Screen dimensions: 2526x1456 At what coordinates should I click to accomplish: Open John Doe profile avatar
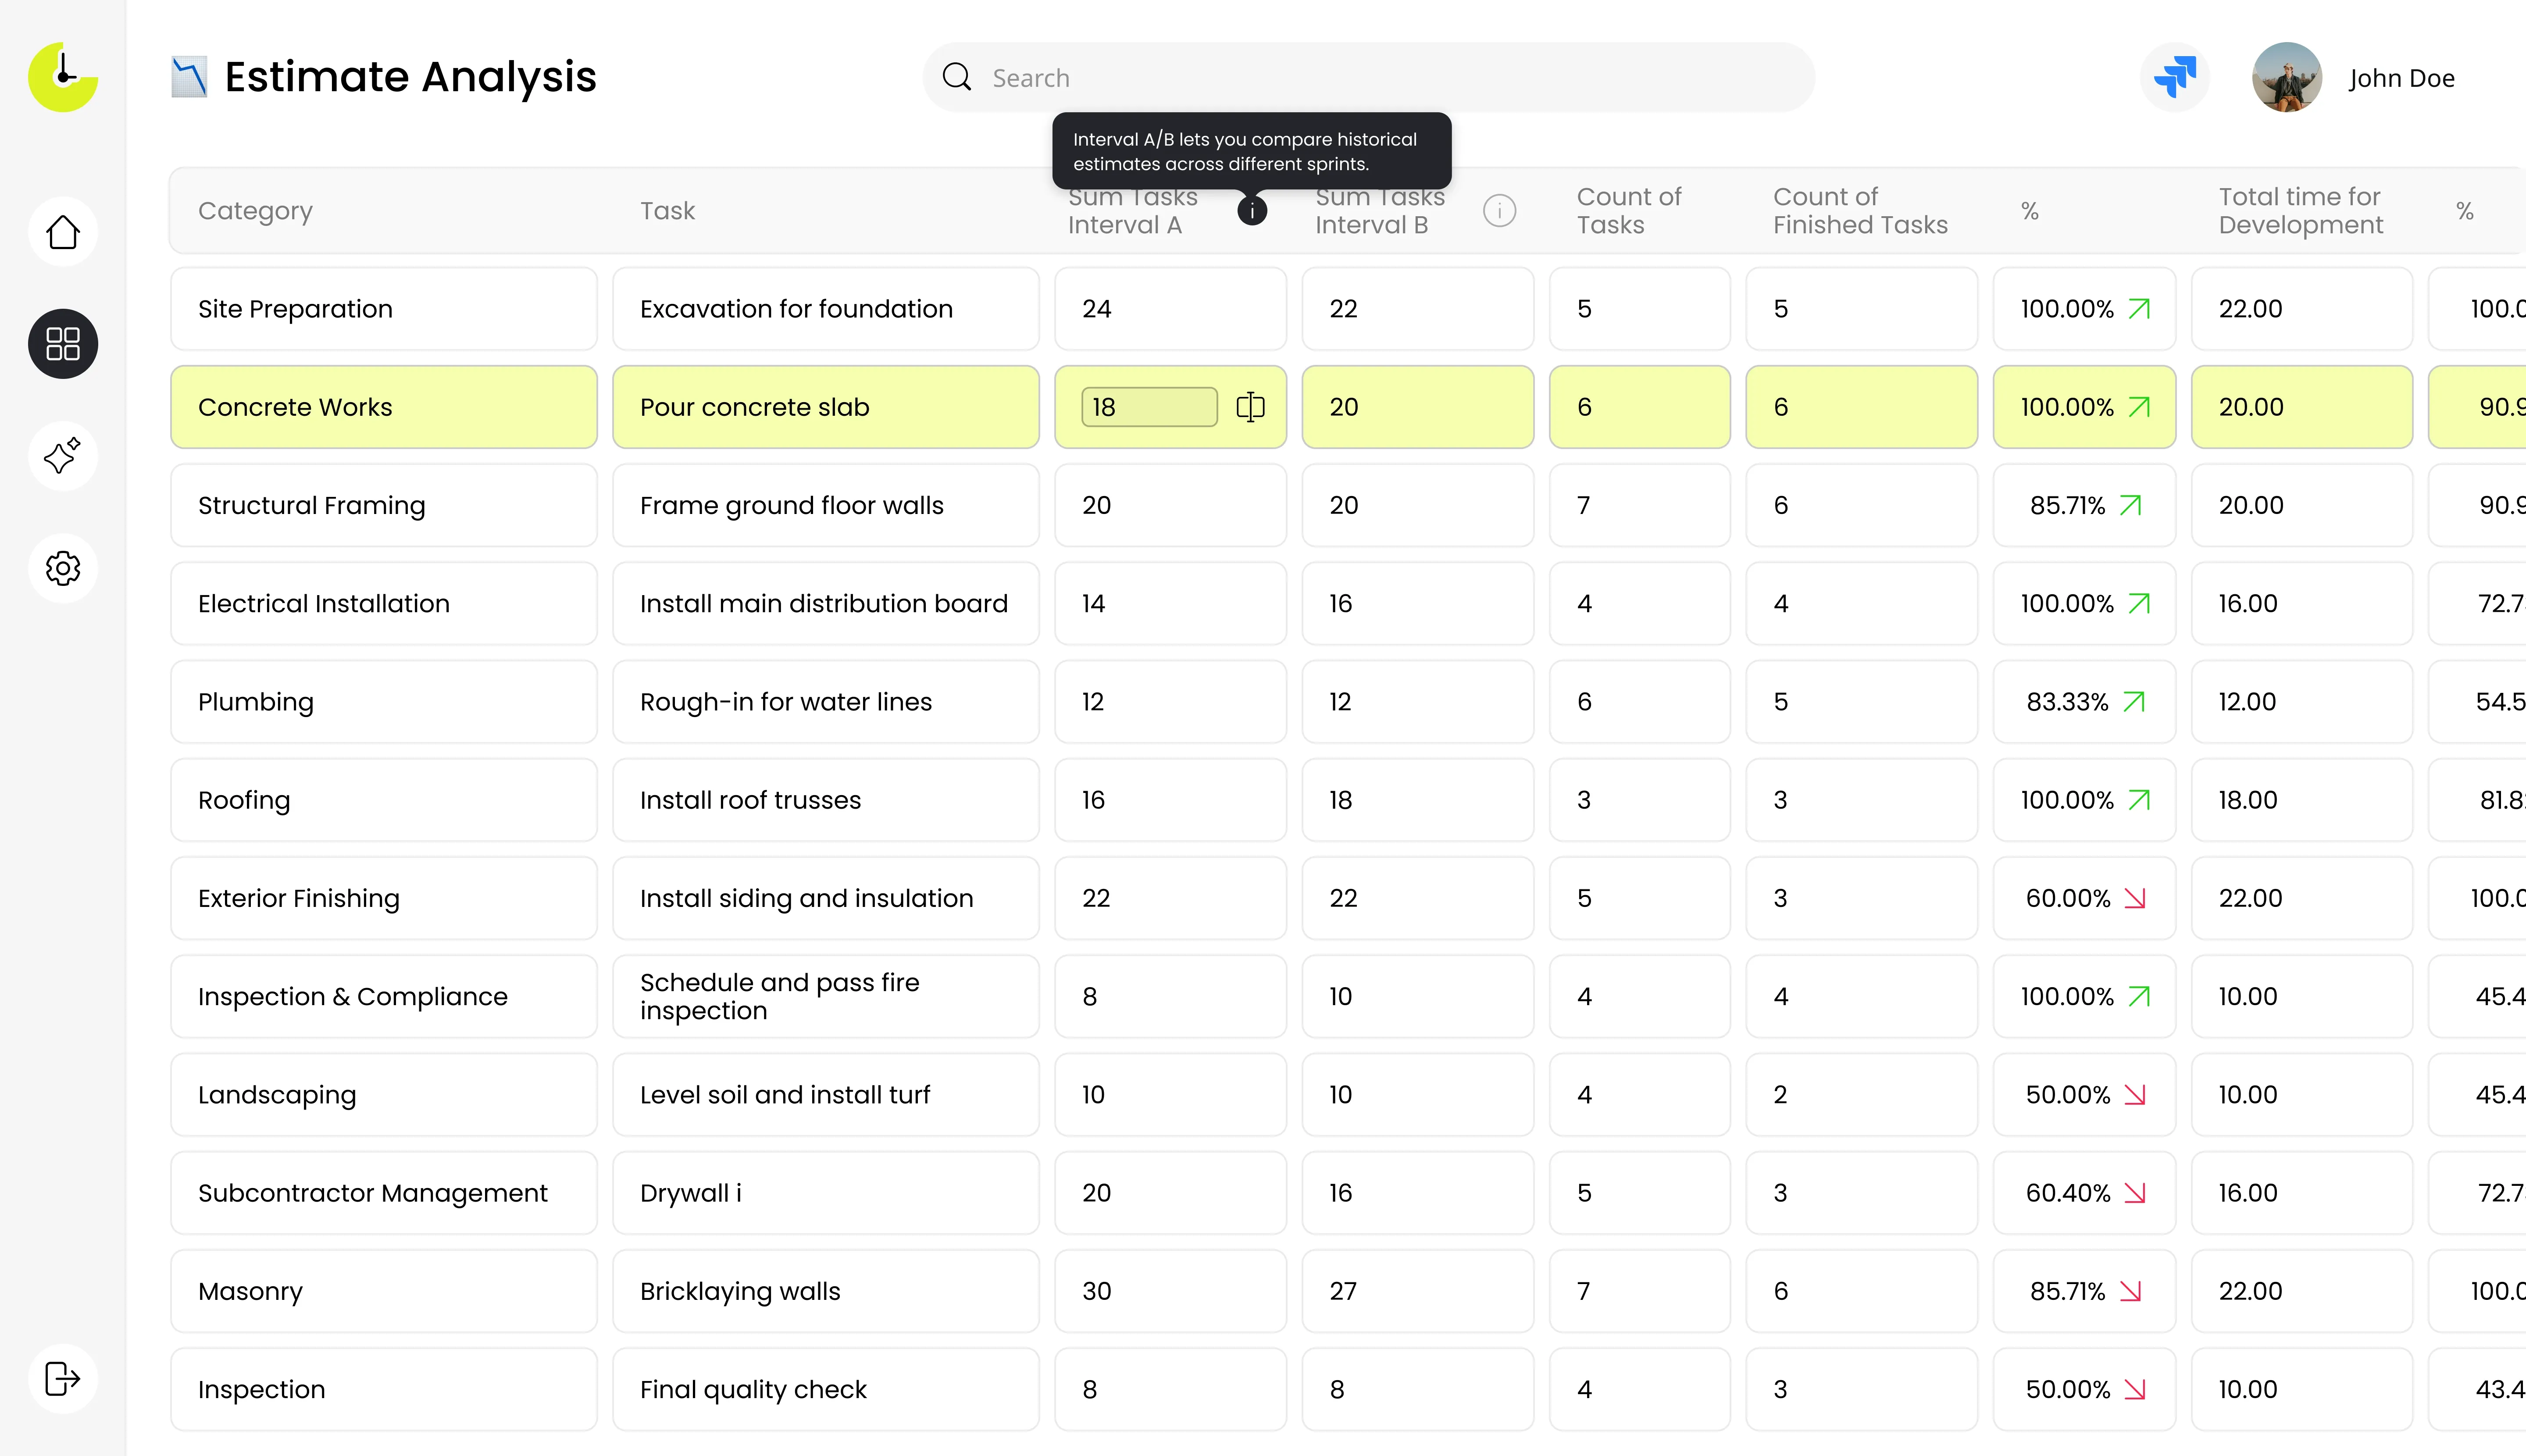[2286, 77]
